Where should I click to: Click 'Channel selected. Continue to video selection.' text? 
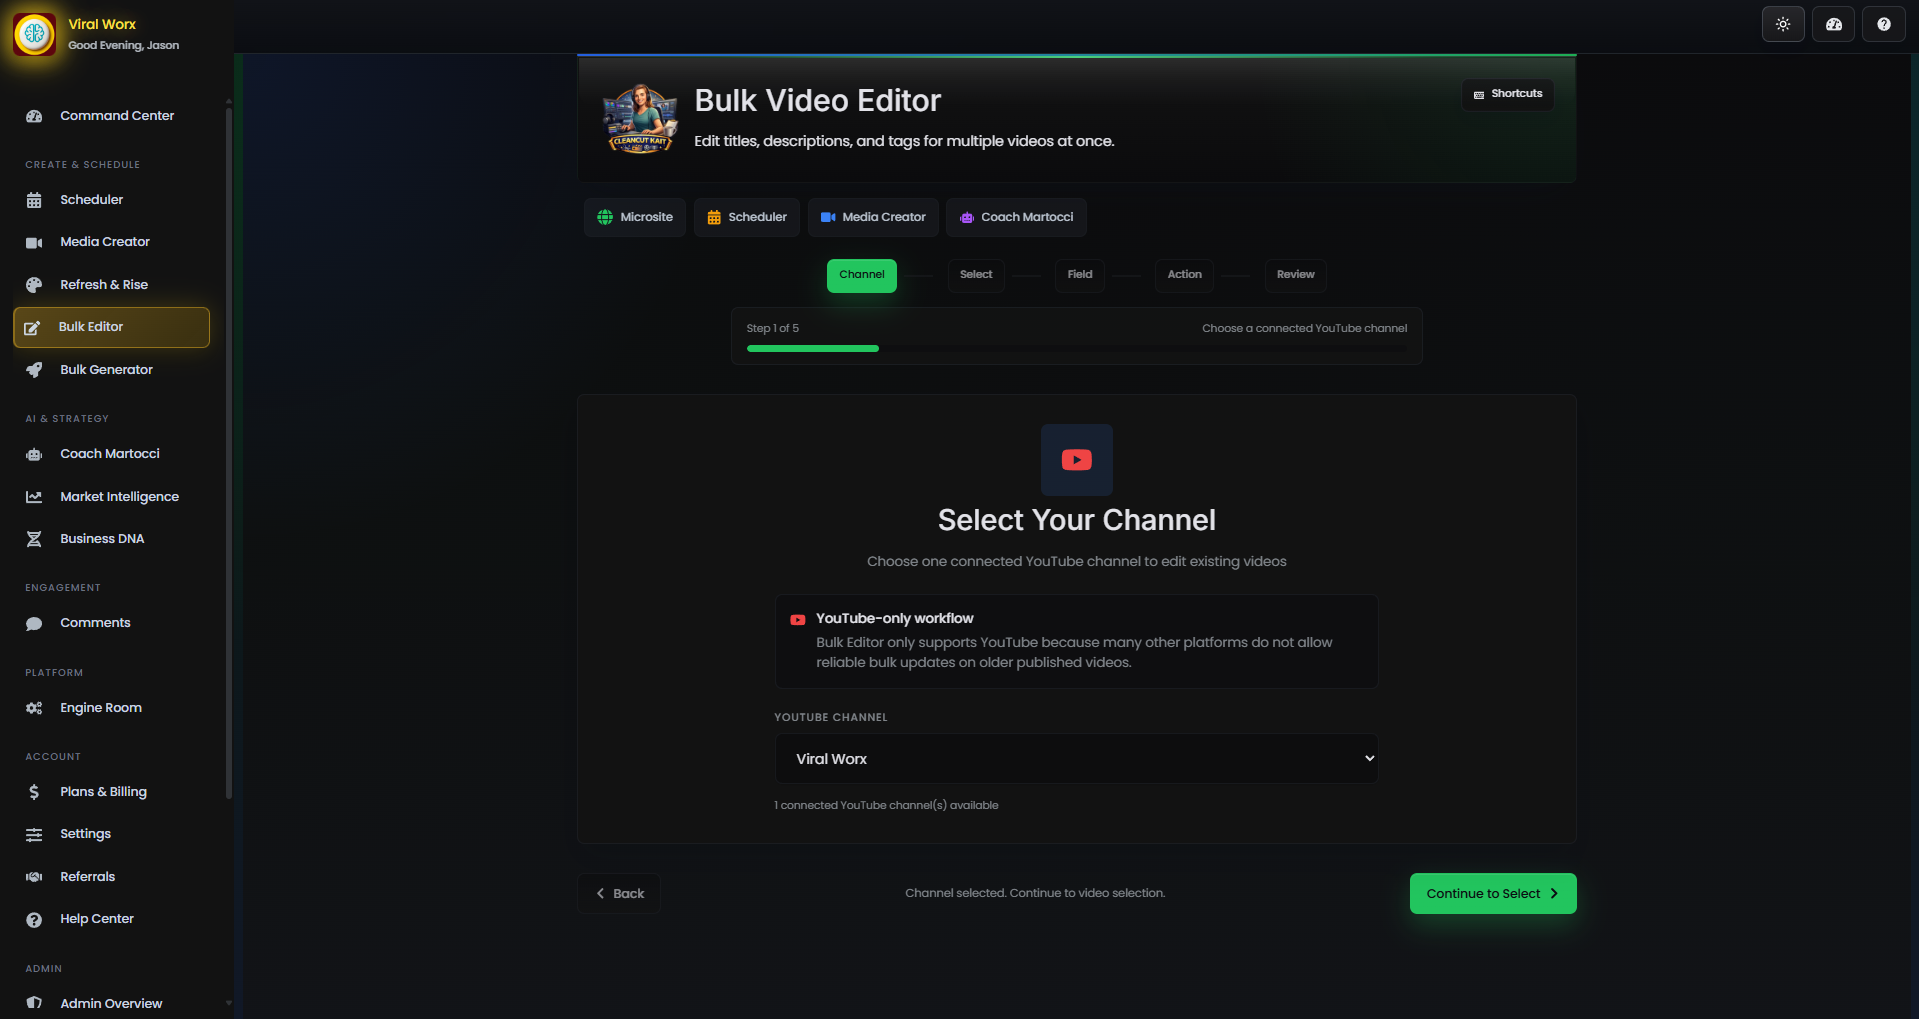pos(1035,894)
